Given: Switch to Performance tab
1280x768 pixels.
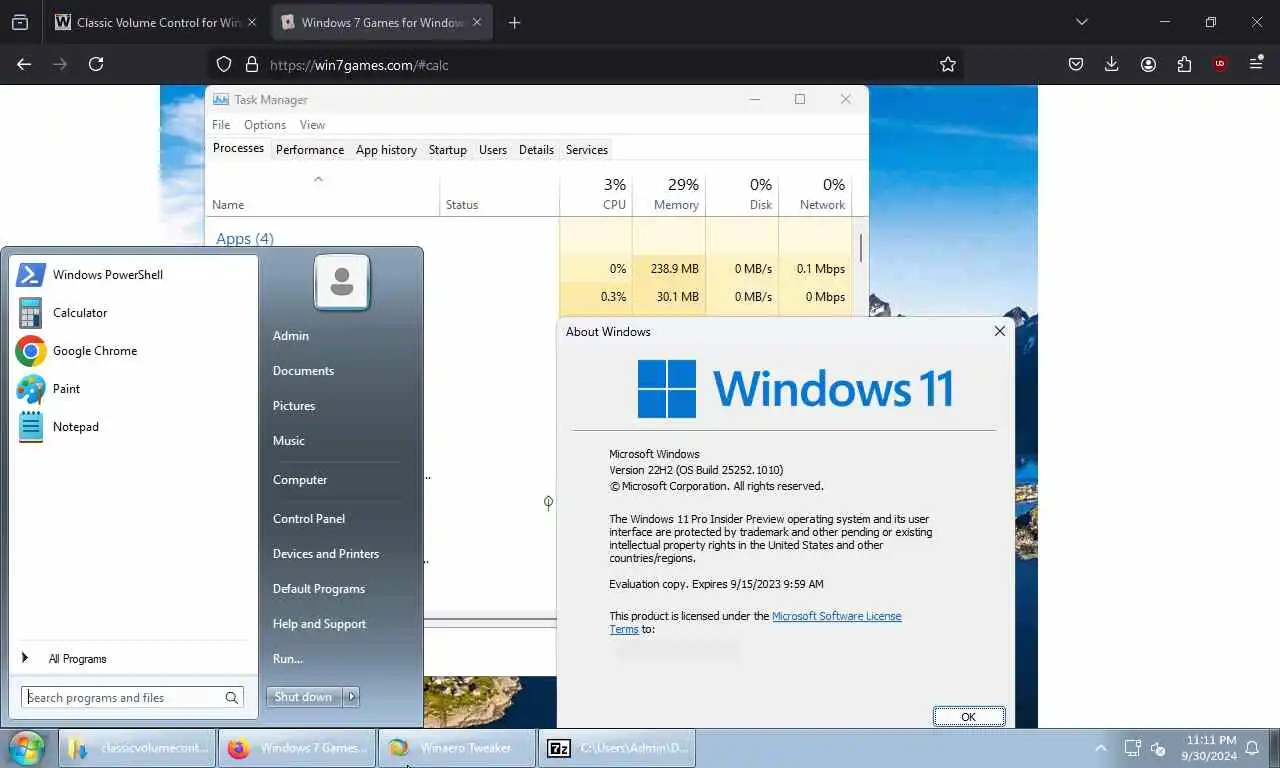Looking at the screenshot, I should (x=310, y=150).
